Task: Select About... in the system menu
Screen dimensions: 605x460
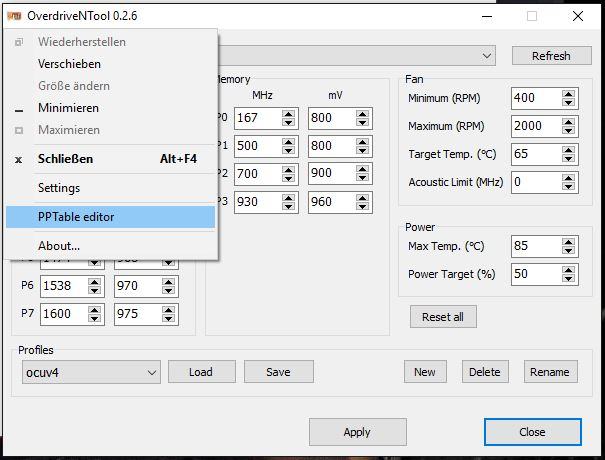Action: tap(110, 246)
